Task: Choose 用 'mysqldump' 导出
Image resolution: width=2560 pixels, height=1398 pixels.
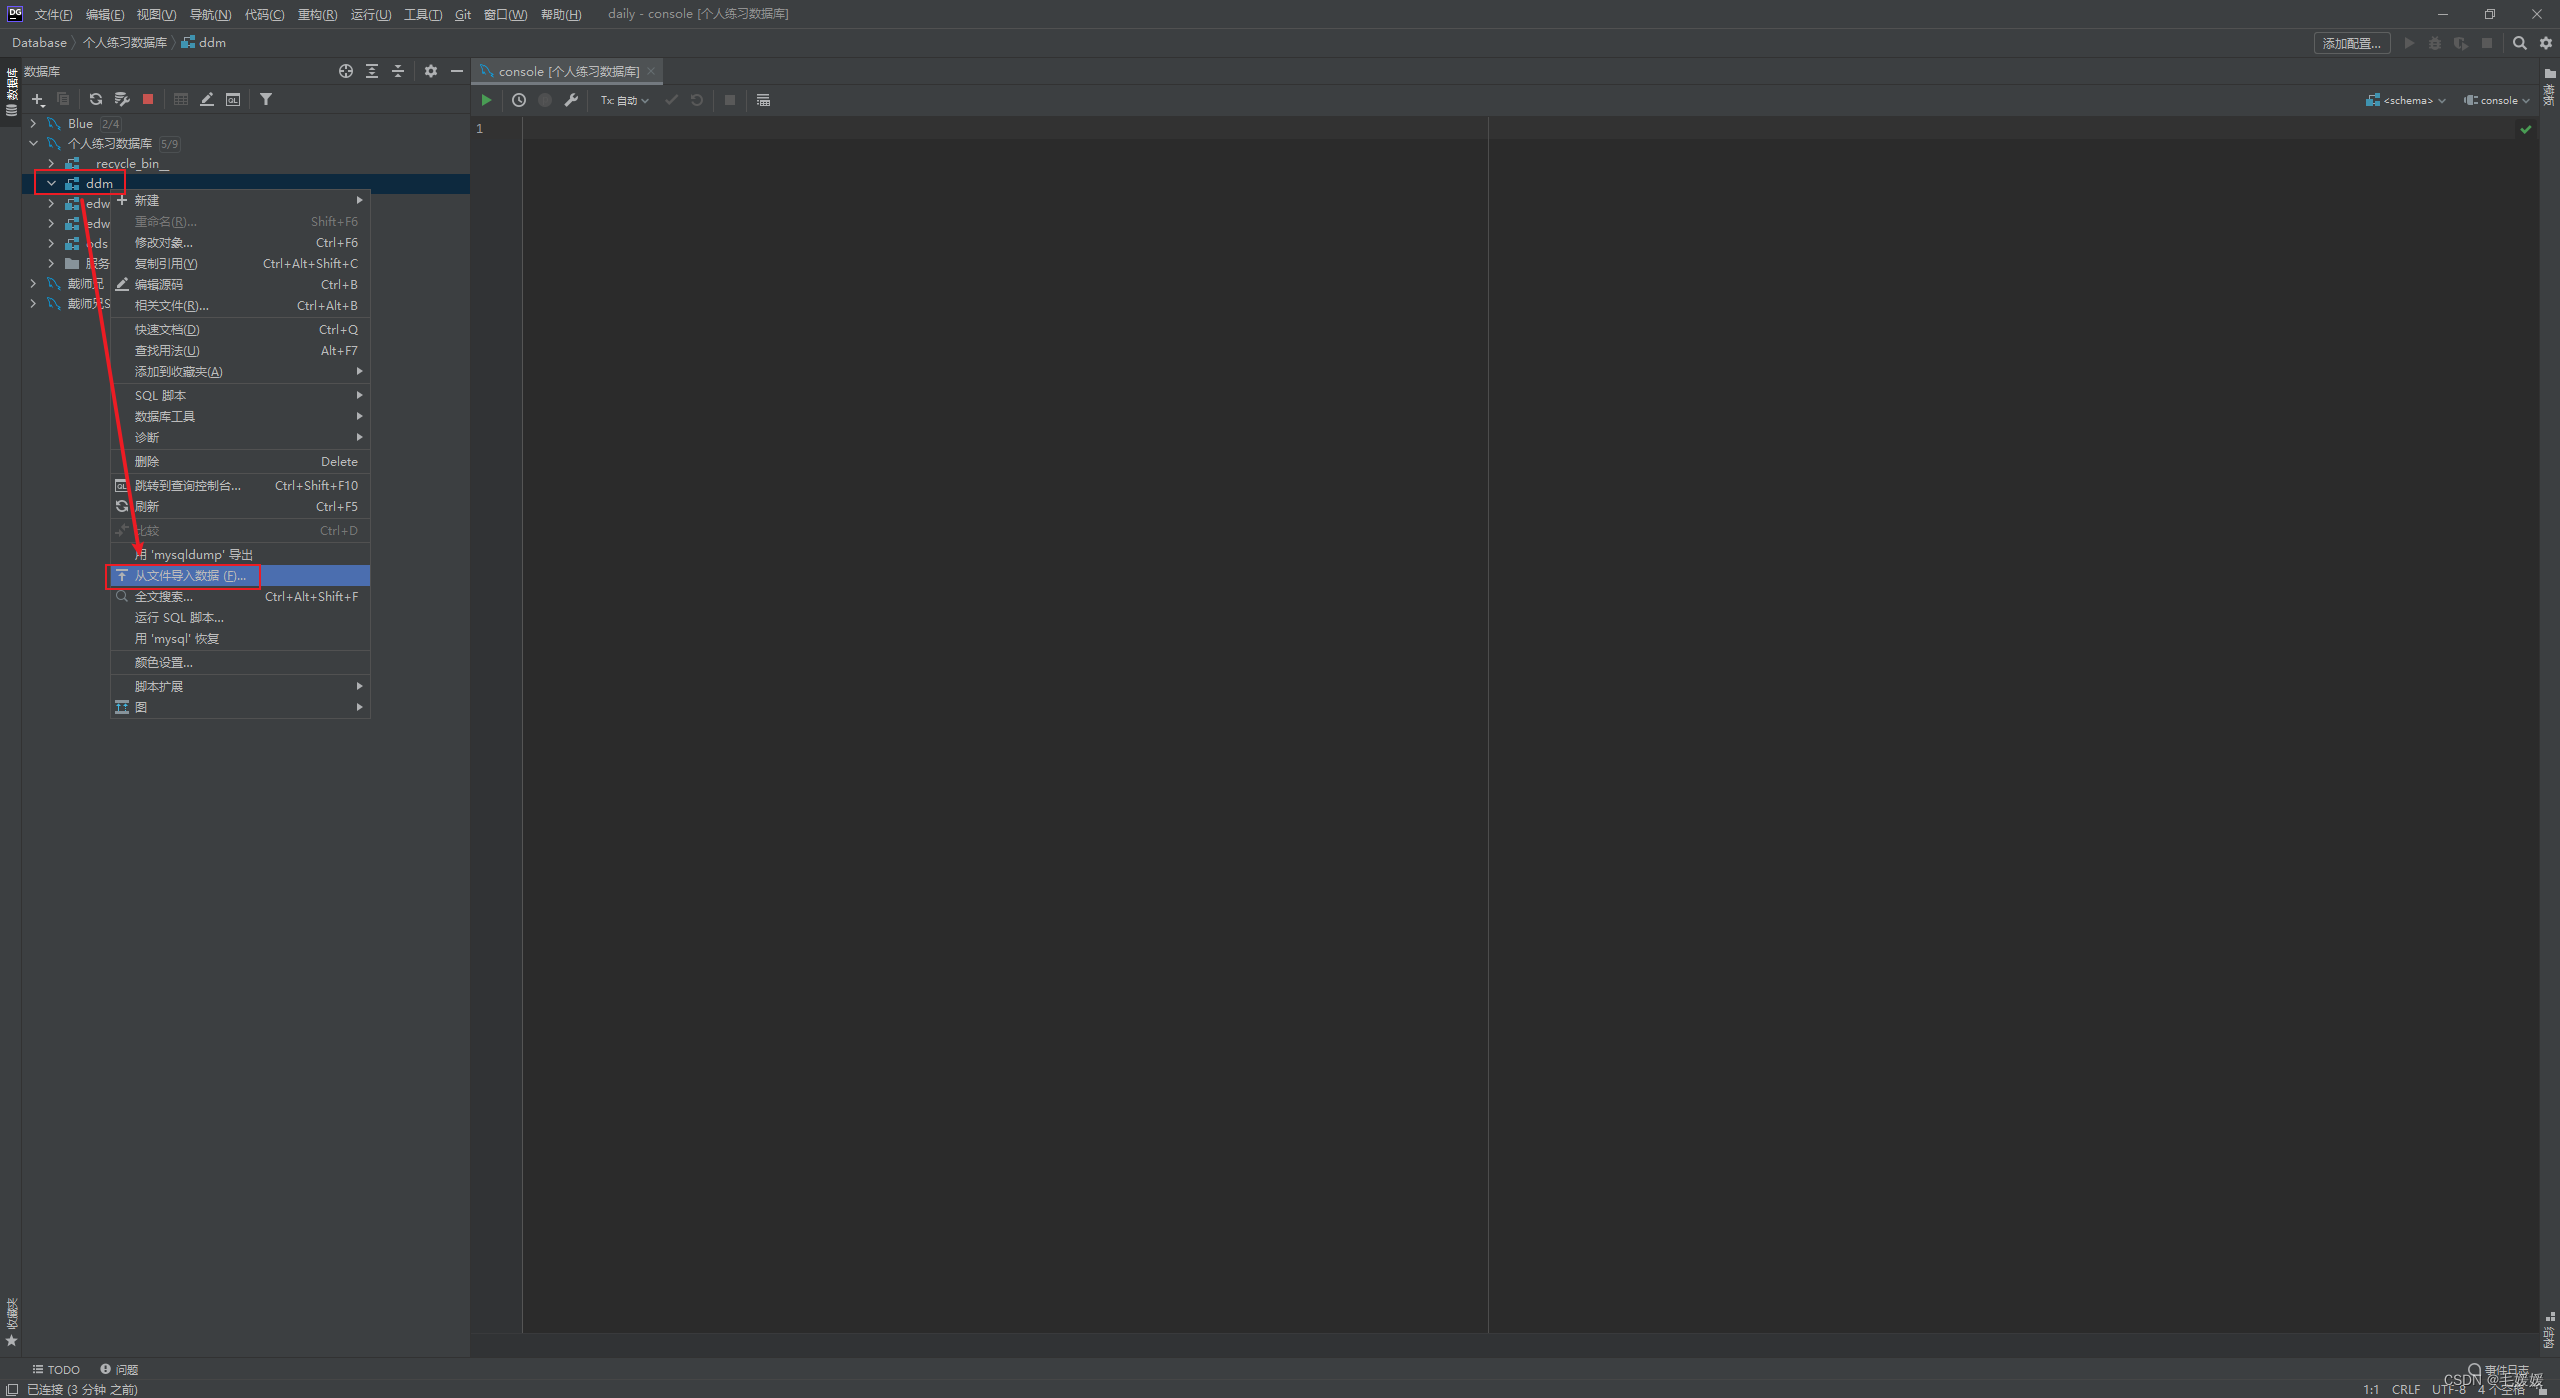Action: click(240, 554)
